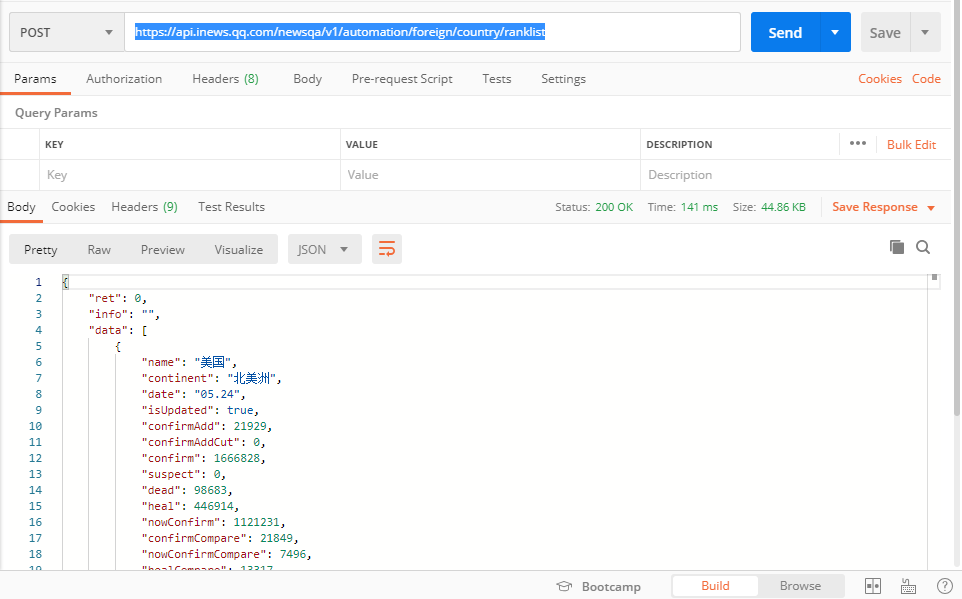Click Bulk Edit for query params
962x599 pixels.
[x=911, y=144]
